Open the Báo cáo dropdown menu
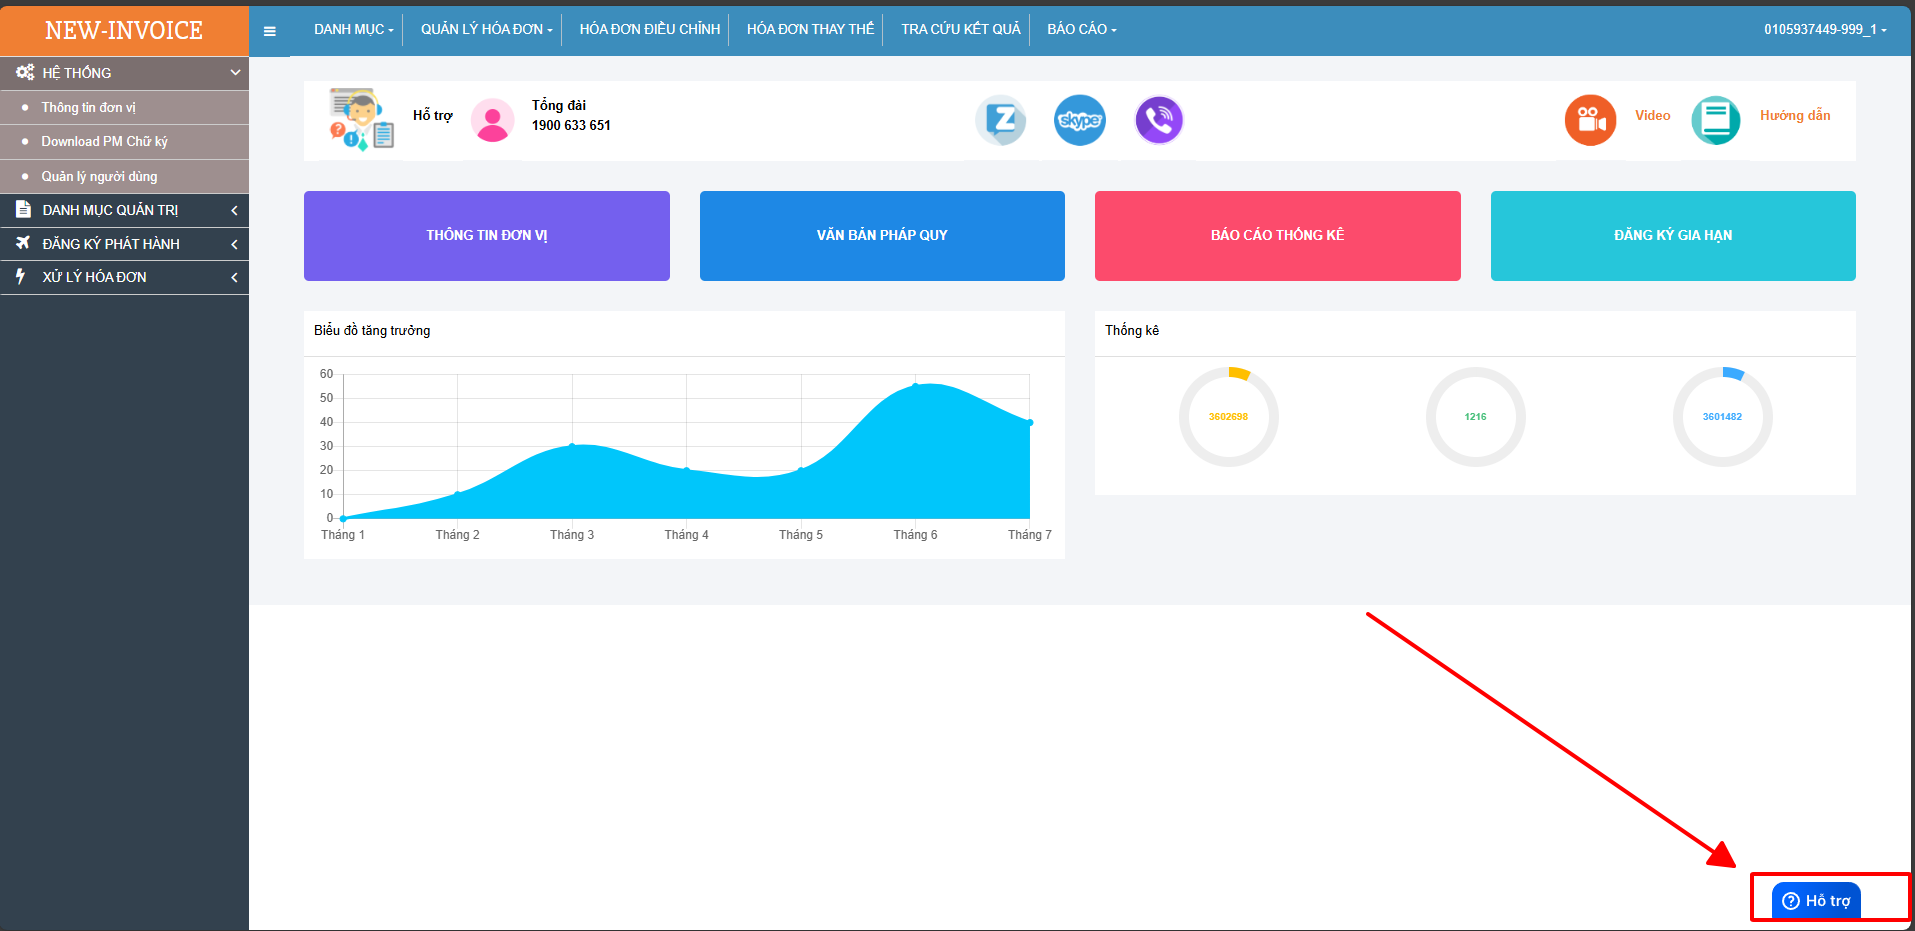The height and width of the screenshot is (931, 1915). pyautogui.click(x=1081, y=29)
